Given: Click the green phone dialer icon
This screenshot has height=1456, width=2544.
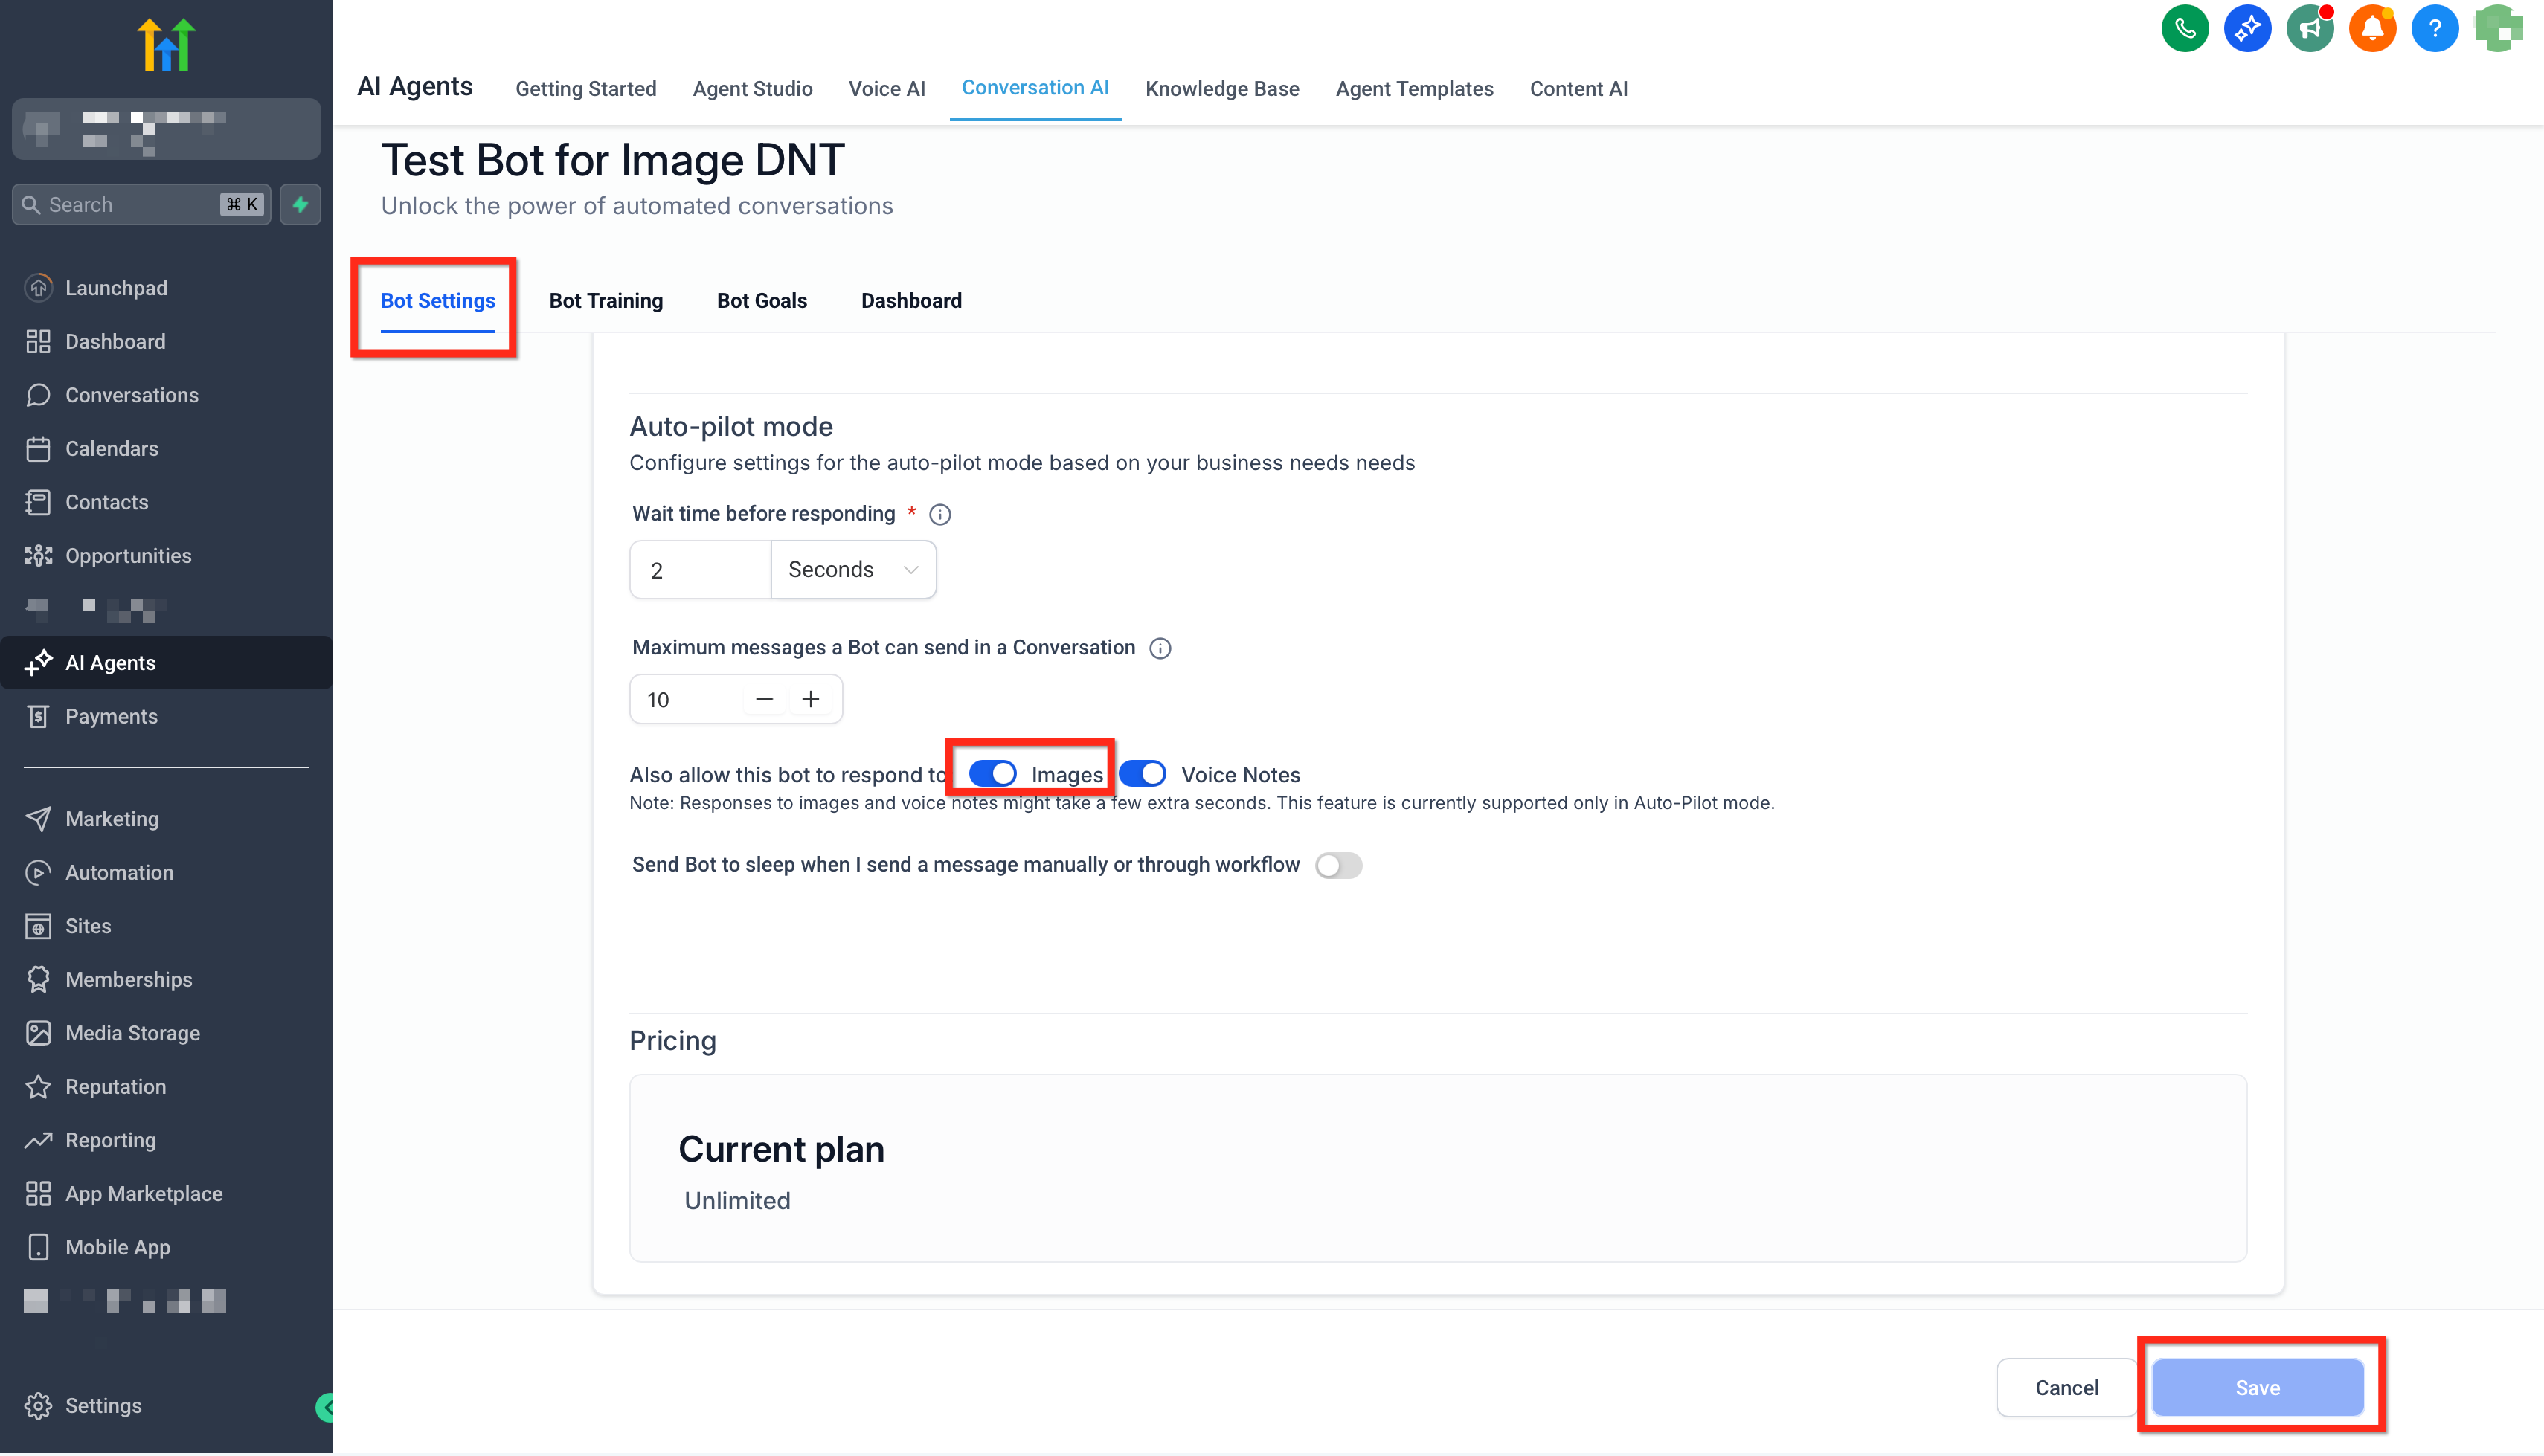Looking at the screenshot, I should [2184, 28].
